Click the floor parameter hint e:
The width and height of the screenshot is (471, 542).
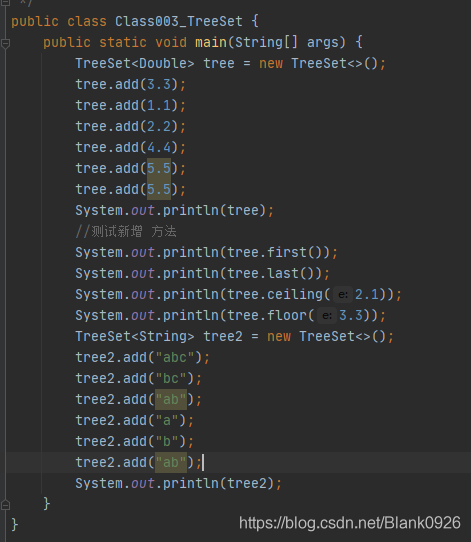tap(327, 316)
